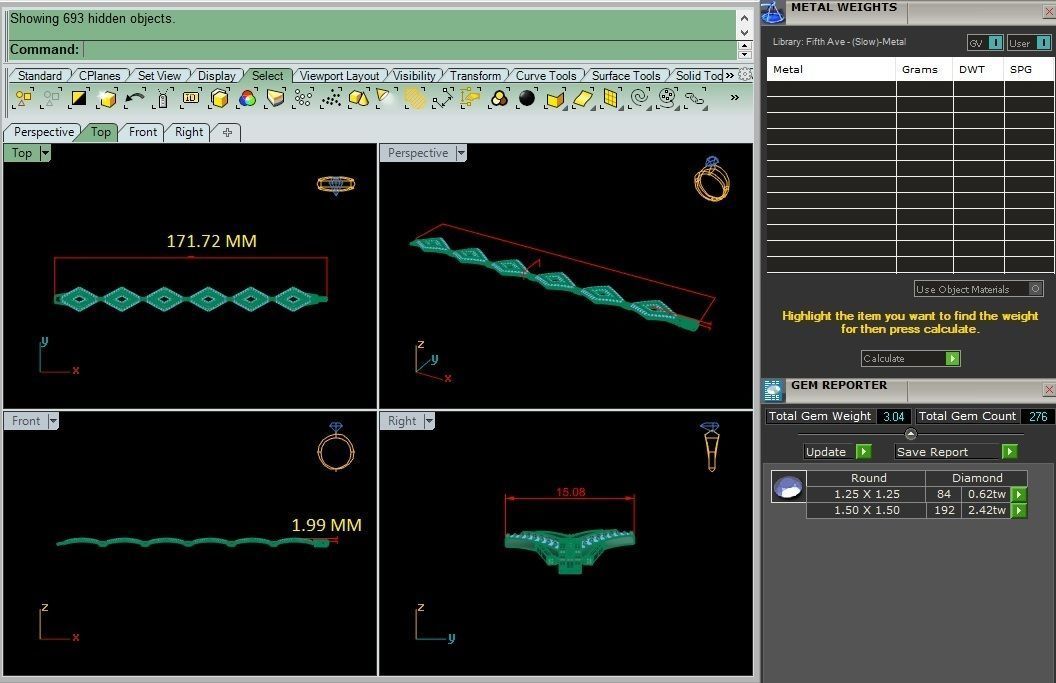This screenshot has height=683, width=1056.
Task: Click the Select Hatches icon
Action: (415, 99)
